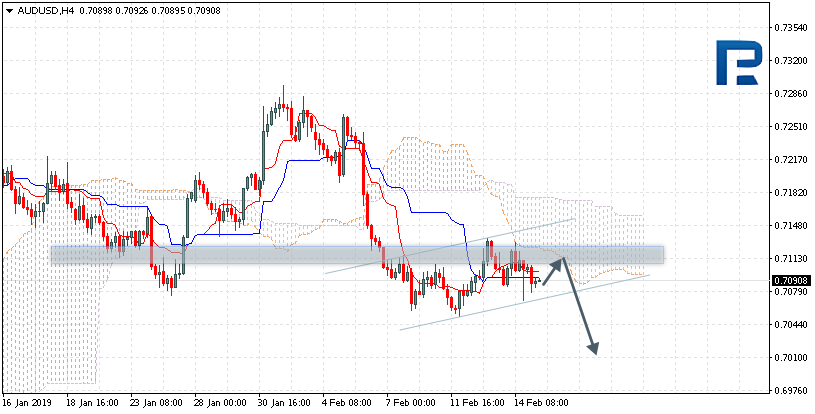815x414 pixels.
Task: Select the current price label 0.70908
Action: pyautogui.click(x=791, y=281)
